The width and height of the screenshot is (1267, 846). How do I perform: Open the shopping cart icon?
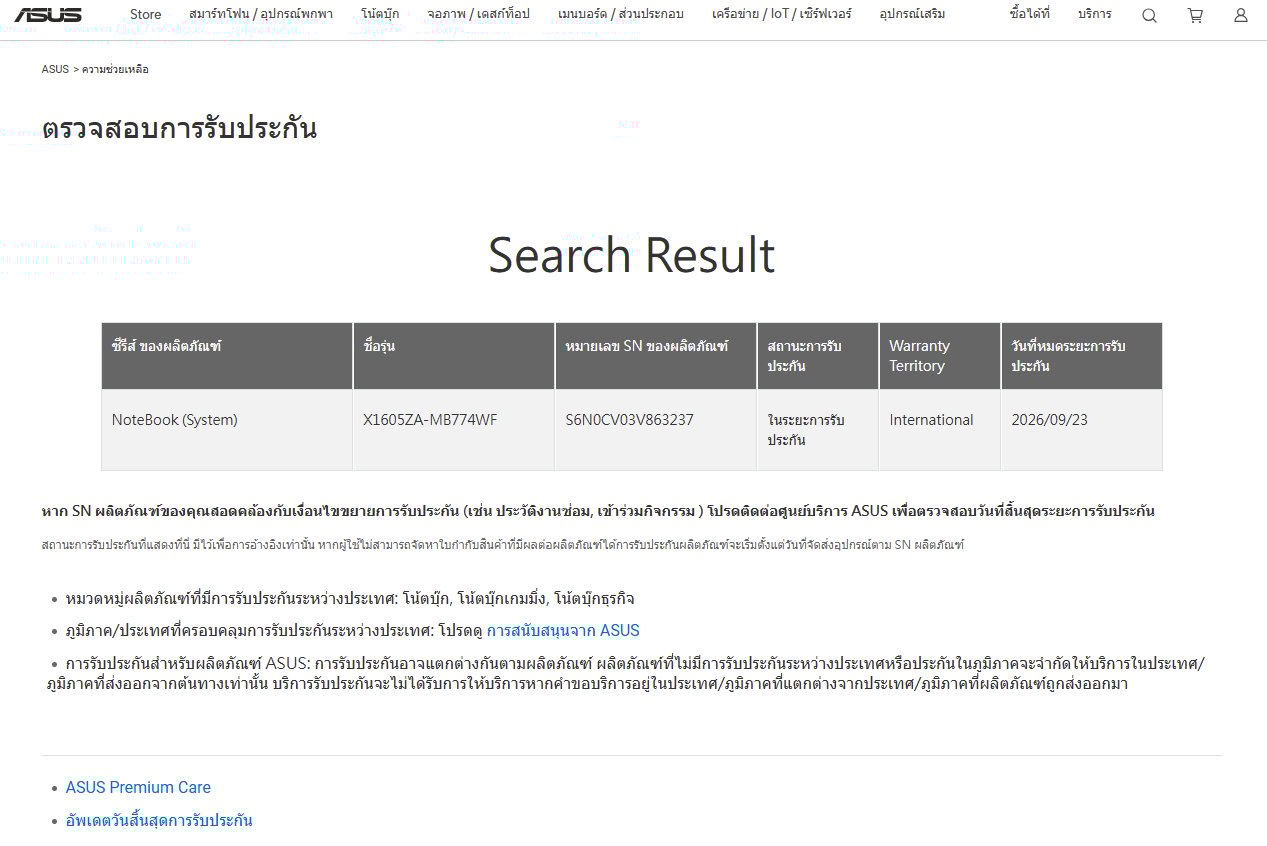(x=1195, y=15)
